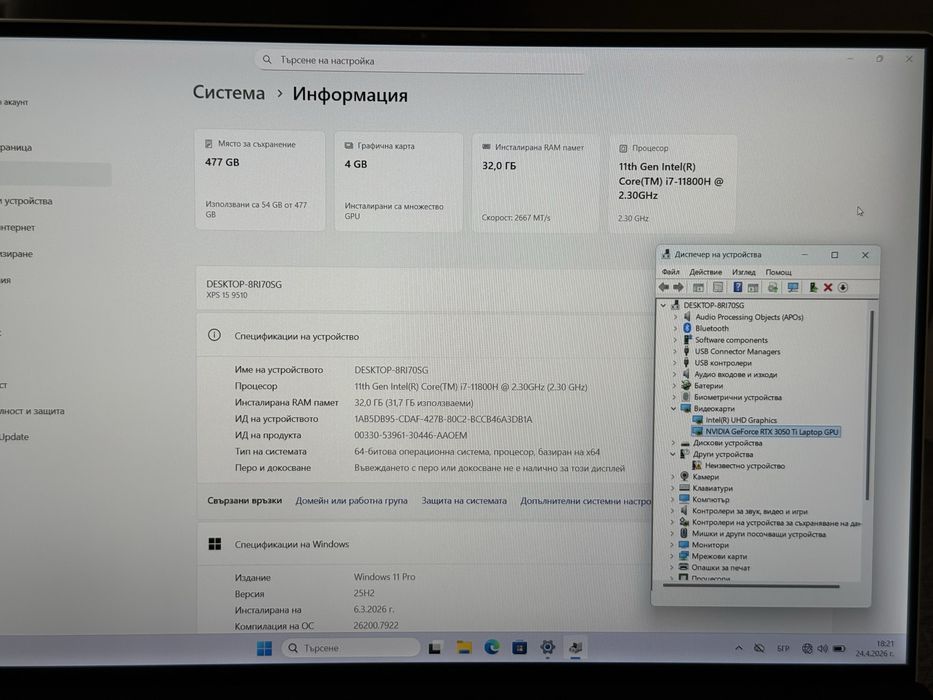Click the Графична карта 4 GB card

point(399,182)
